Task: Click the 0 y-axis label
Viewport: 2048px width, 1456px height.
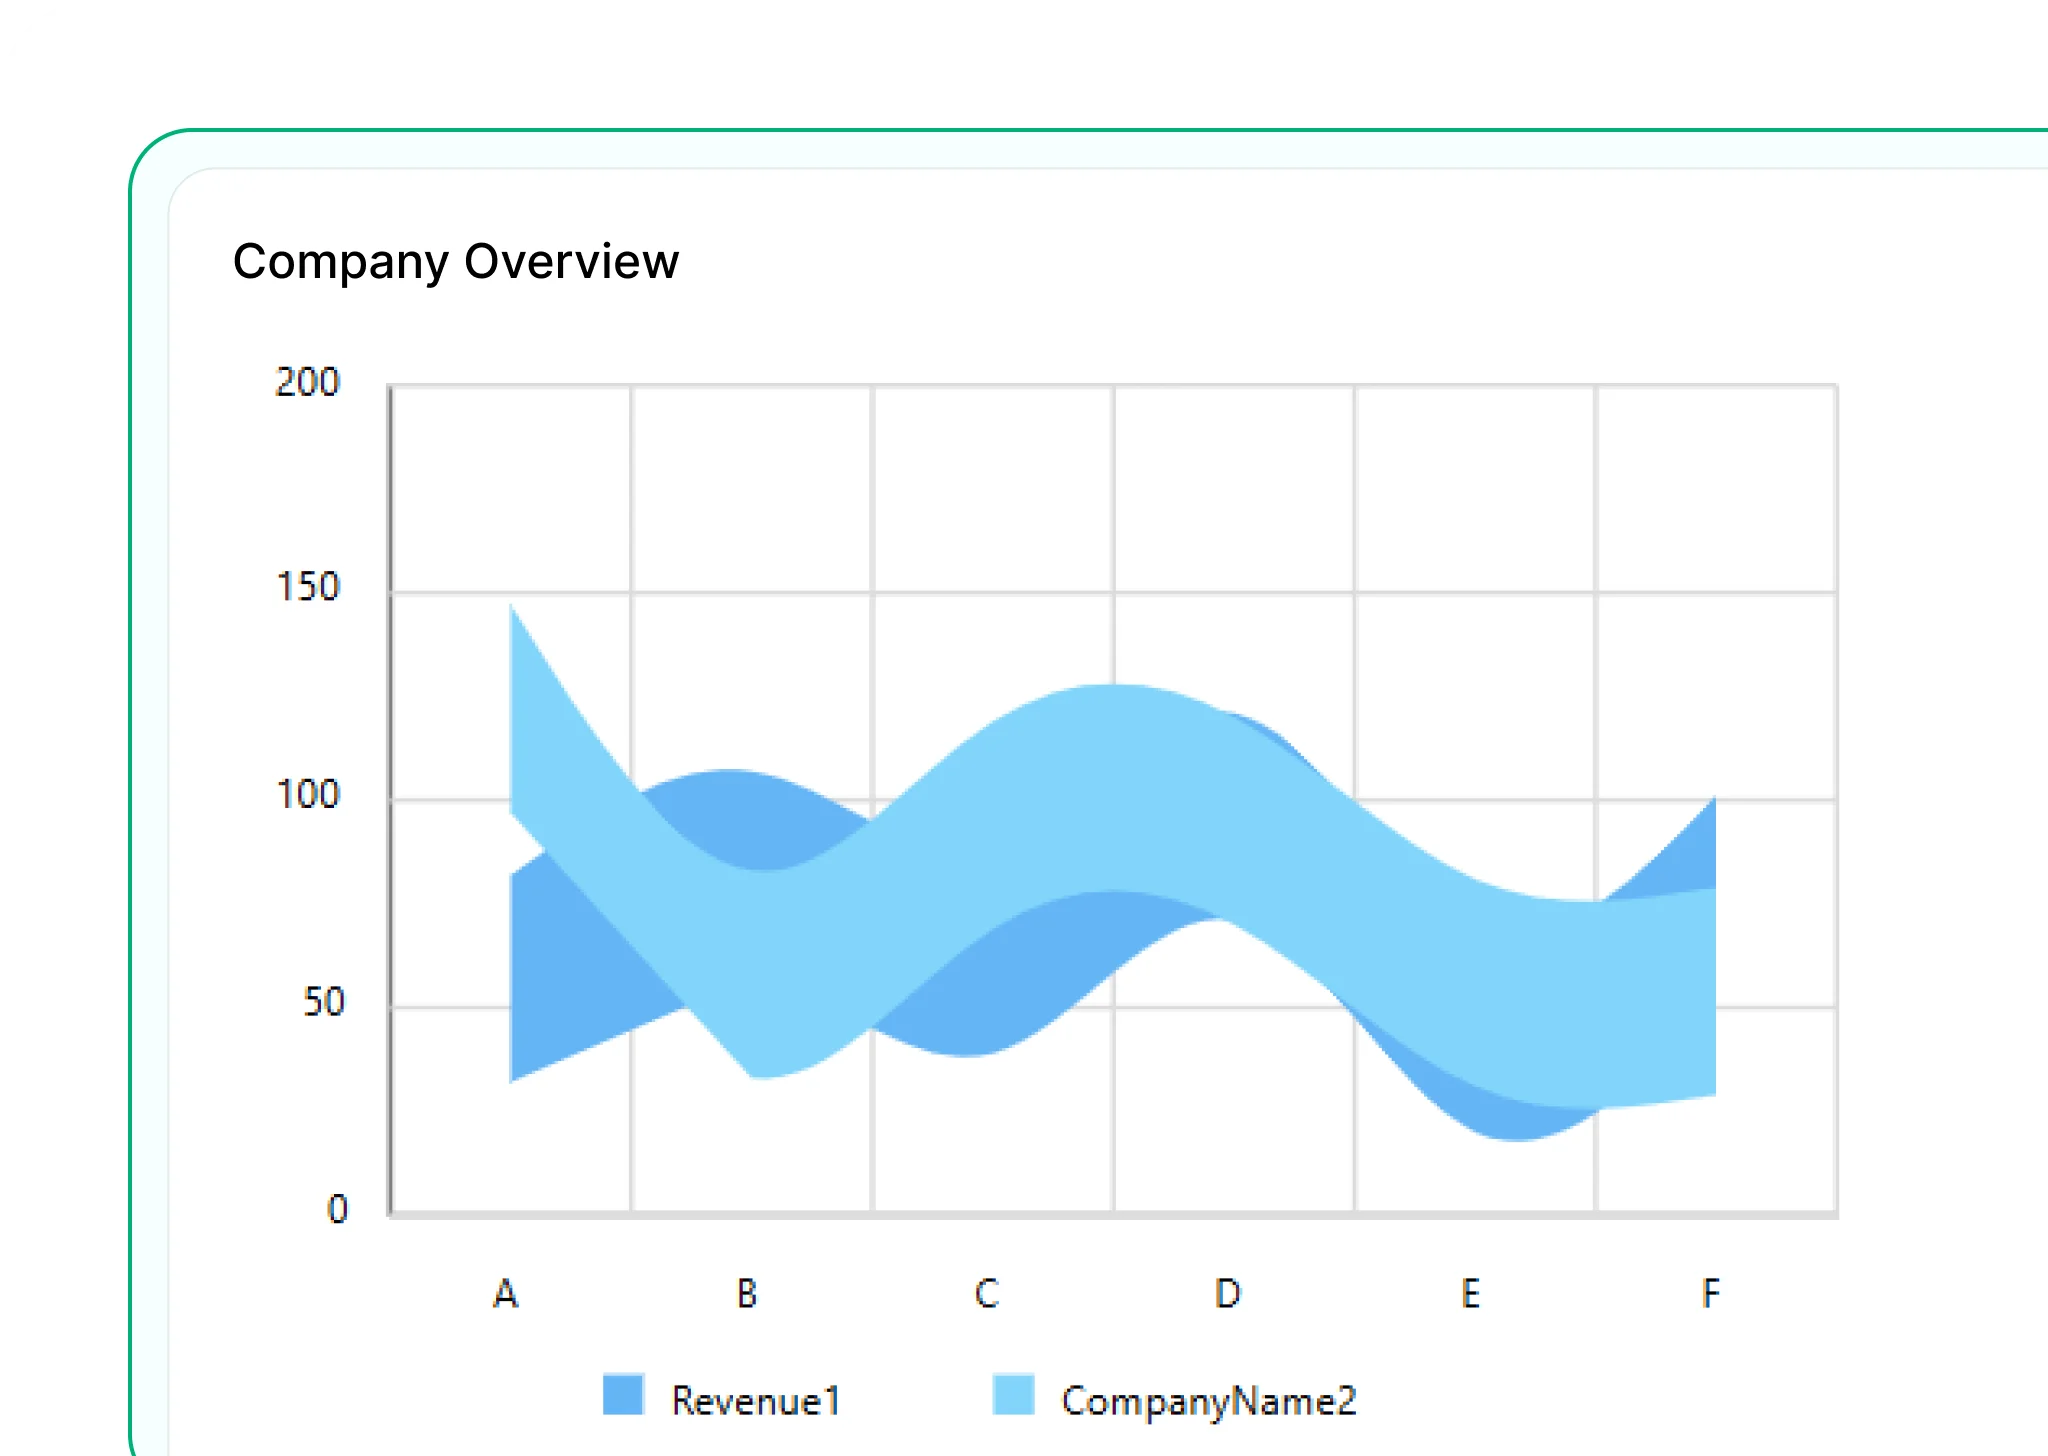Action: [337, 1210]
